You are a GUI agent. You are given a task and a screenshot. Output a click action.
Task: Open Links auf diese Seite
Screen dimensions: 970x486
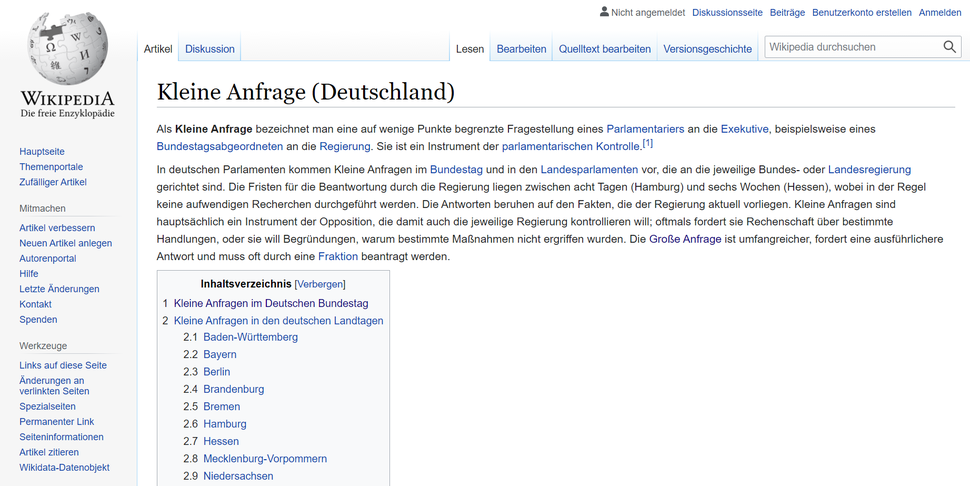(62, 365)
